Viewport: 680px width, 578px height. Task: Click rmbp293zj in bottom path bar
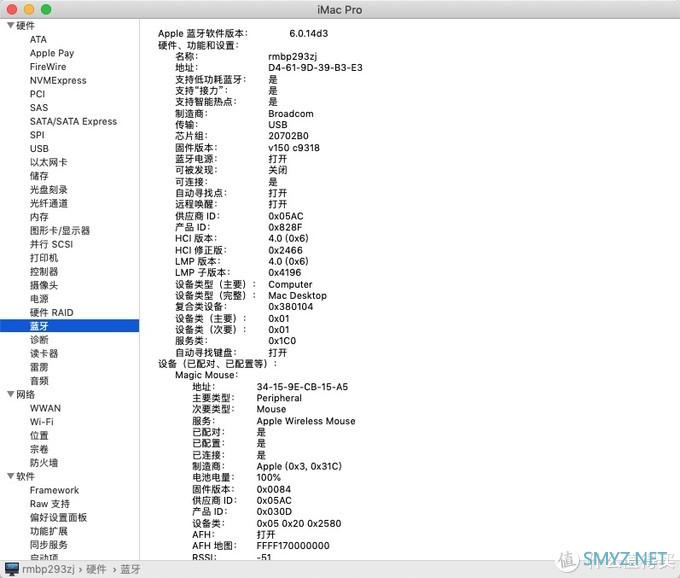pyautogui.click(x=49, y=569)
